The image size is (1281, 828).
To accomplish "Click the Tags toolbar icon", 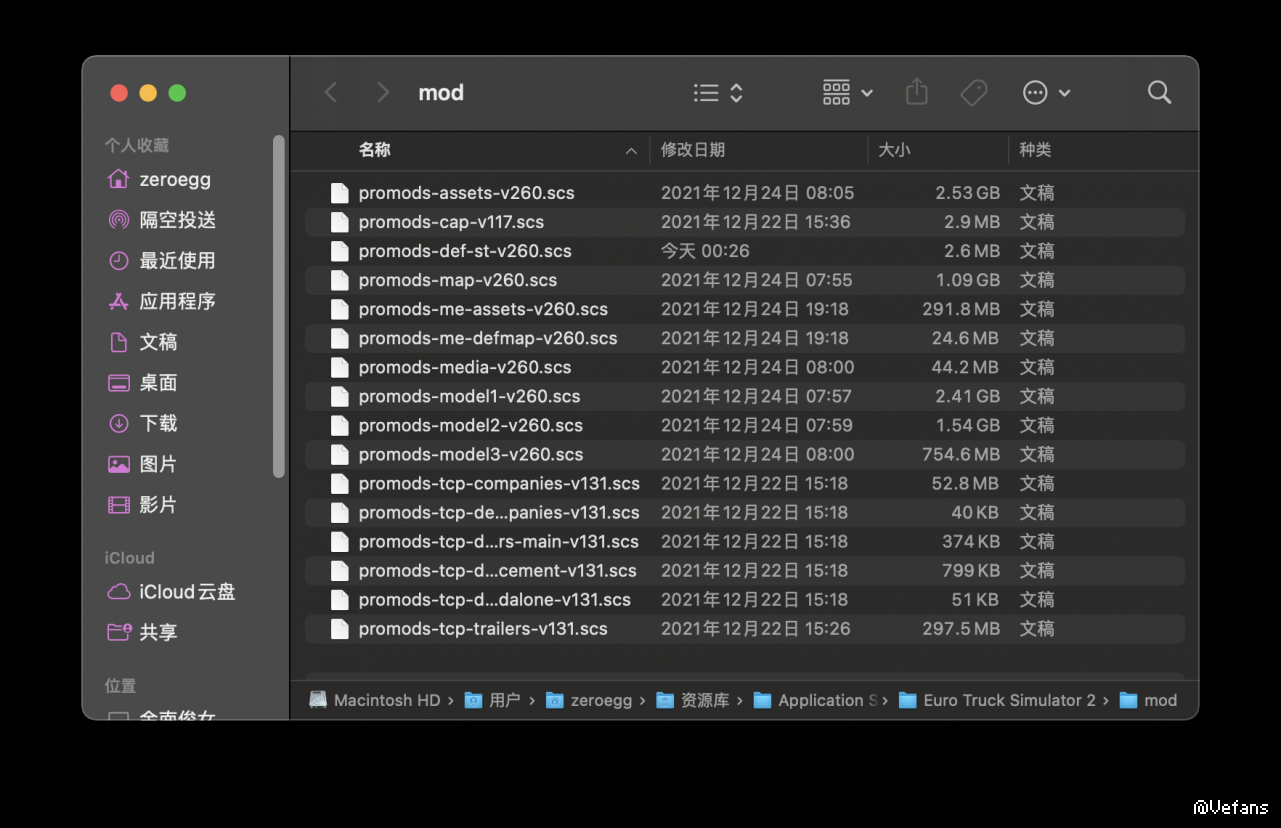I will [x=974, y=93].
